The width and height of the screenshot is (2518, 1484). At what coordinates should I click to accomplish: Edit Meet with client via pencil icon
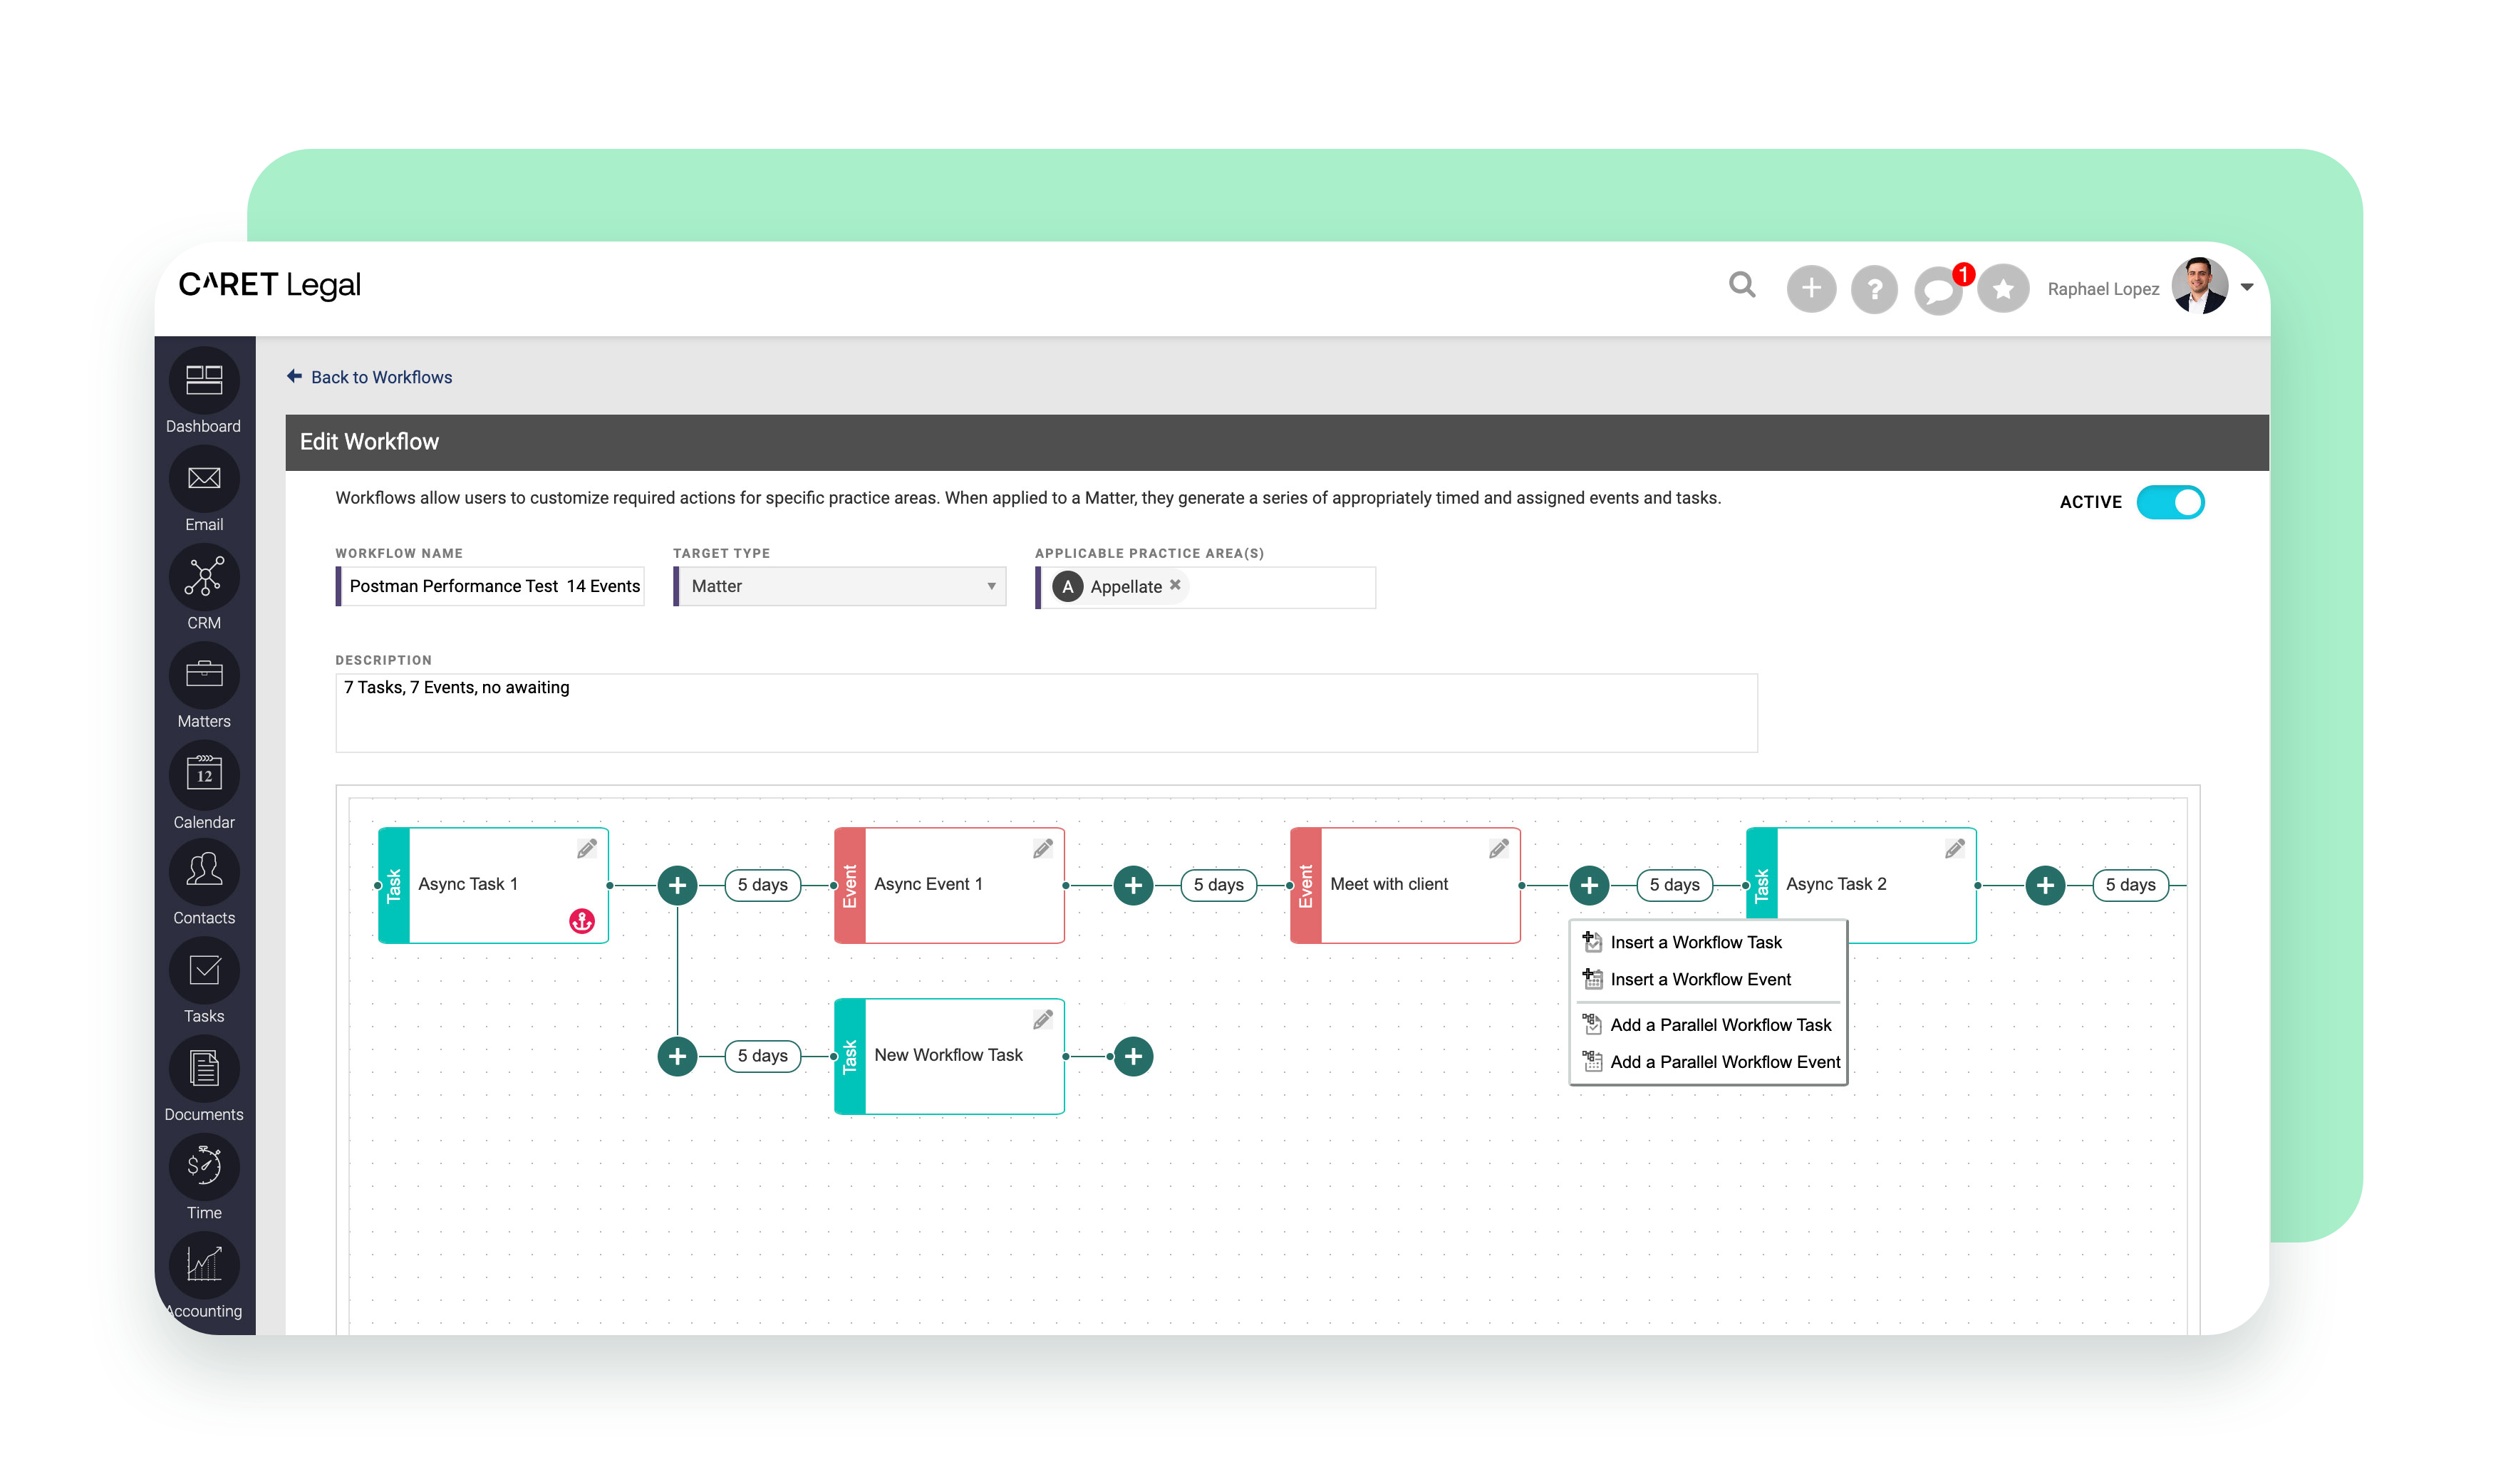[1499, 849]
